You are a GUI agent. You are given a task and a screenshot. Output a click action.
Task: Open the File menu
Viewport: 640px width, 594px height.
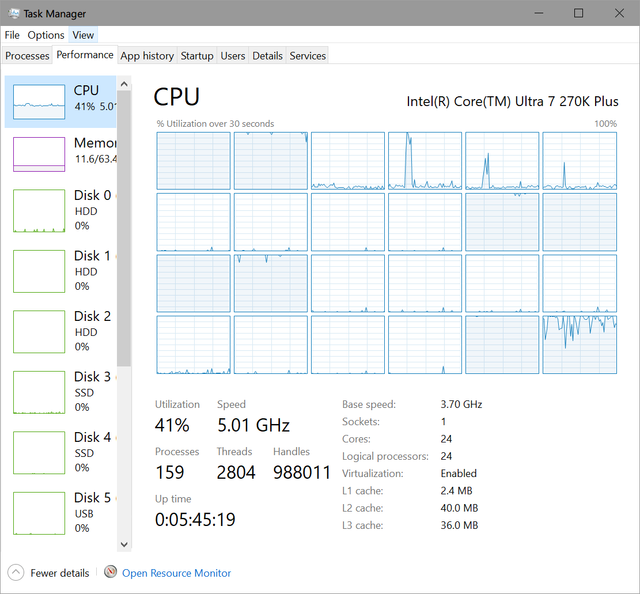[x=12, y=35]
